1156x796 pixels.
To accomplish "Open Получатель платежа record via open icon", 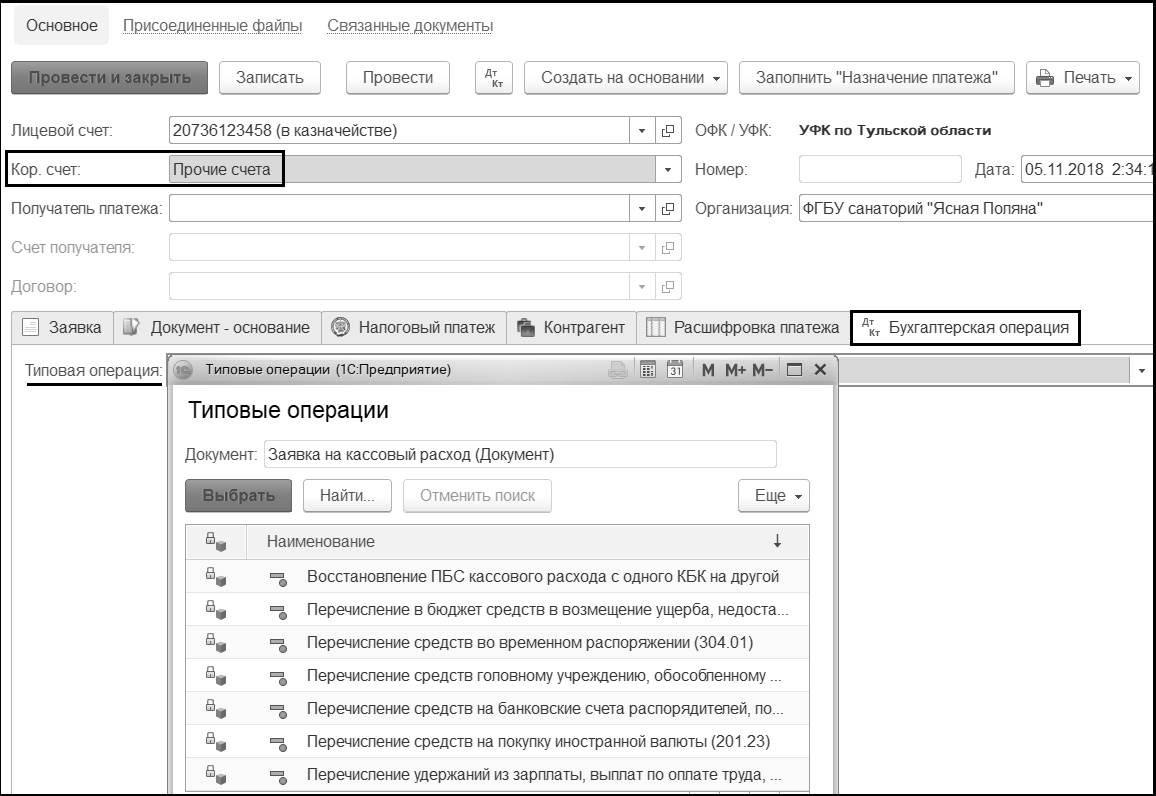I will click(667, 209).
